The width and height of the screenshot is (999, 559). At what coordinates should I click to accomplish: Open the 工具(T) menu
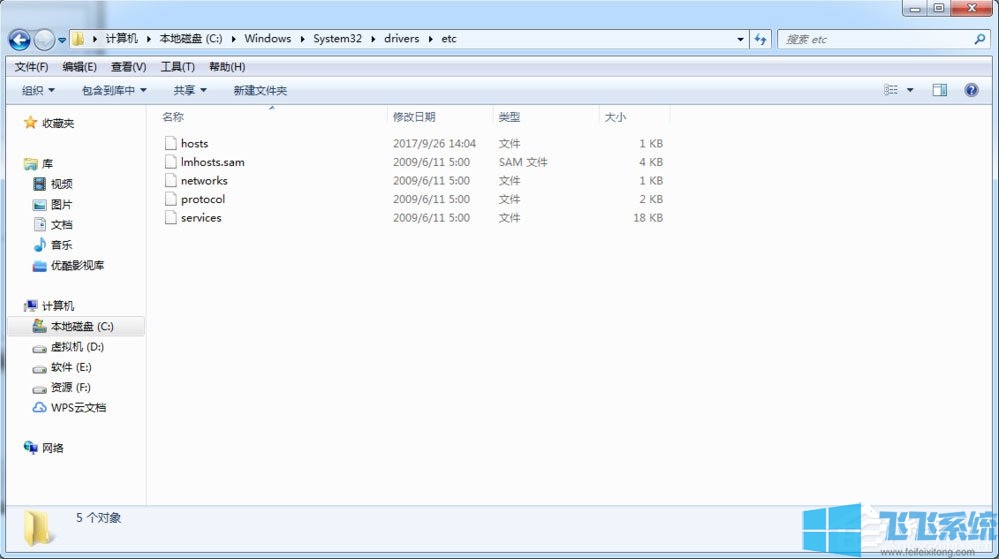click(177, 67)
